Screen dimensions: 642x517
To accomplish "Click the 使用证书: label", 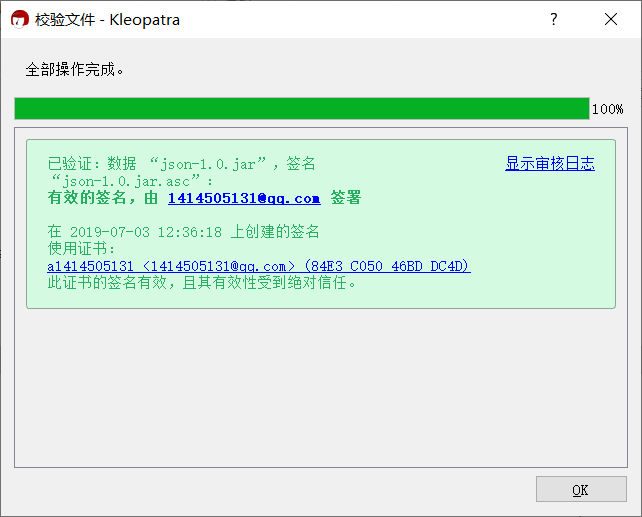I will coord(81,248).
